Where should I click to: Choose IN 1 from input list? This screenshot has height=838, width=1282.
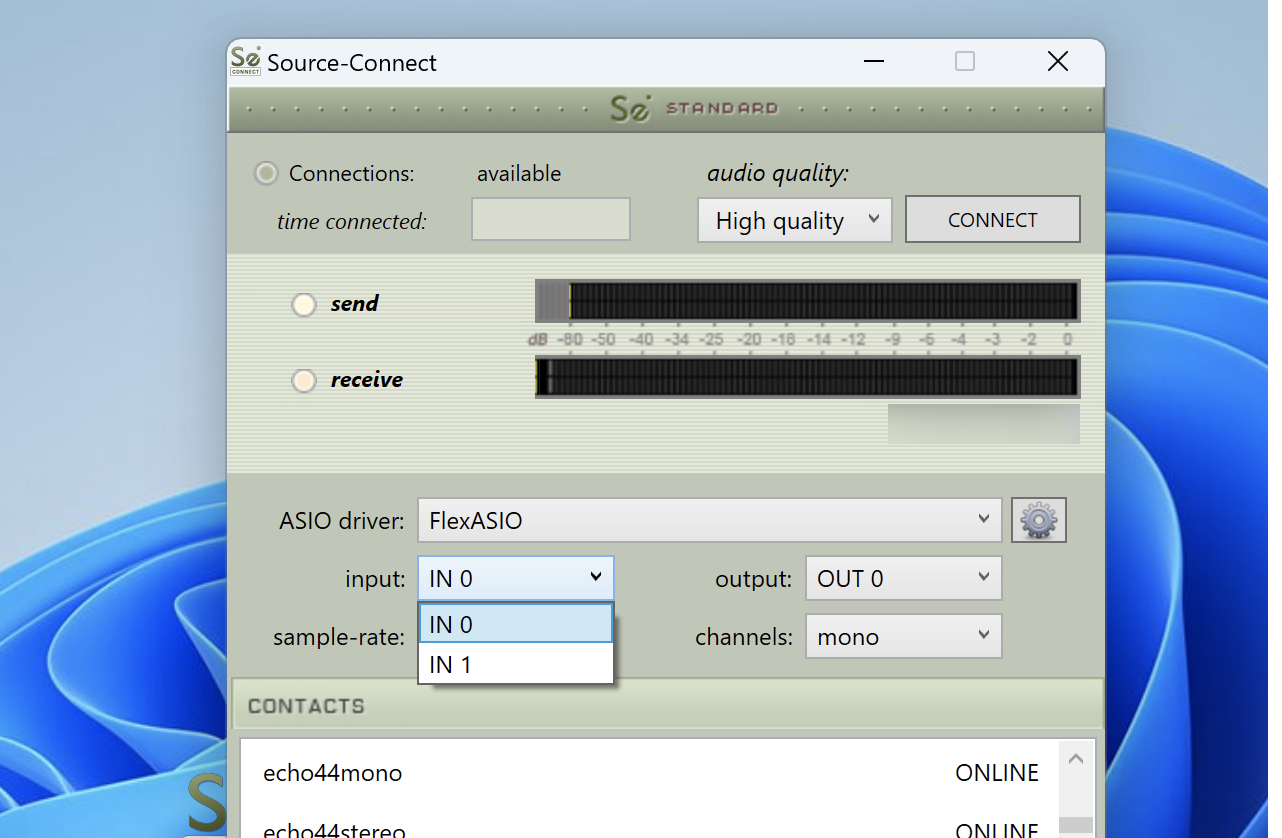click(515, 664)
